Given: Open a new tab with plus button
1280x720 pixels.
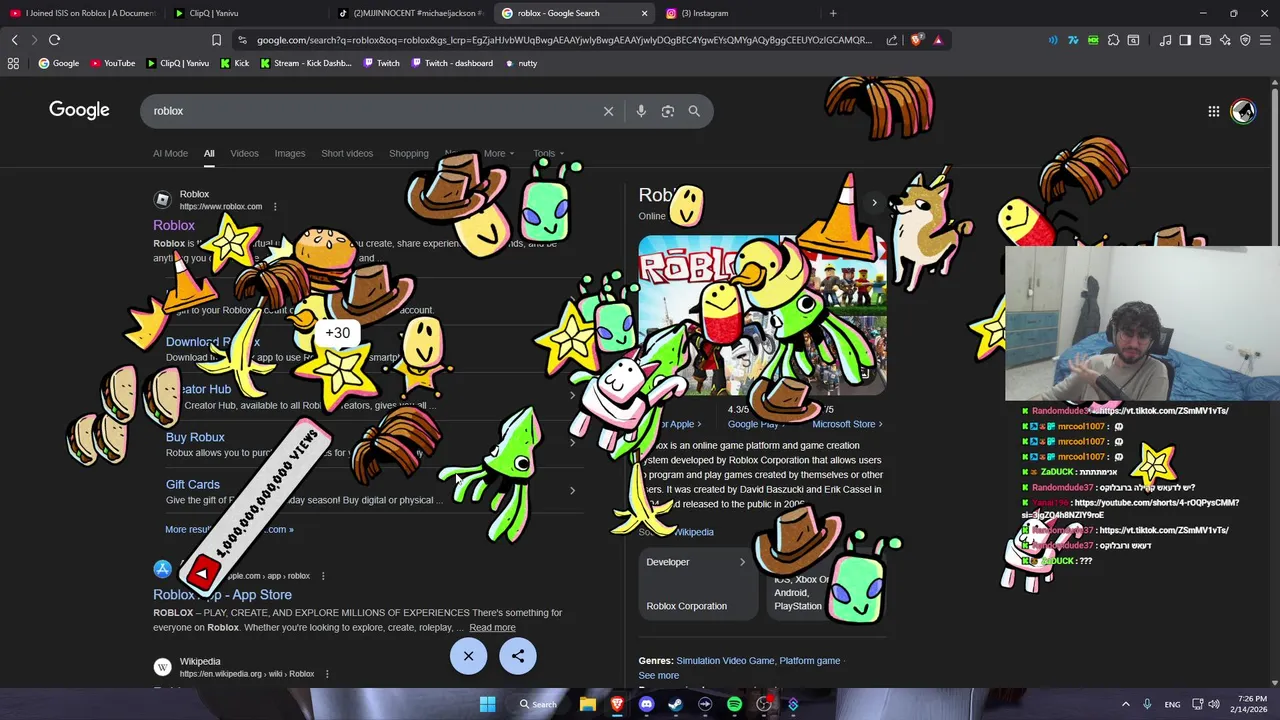Looking at the screenshot, I should tap(833, 13).
